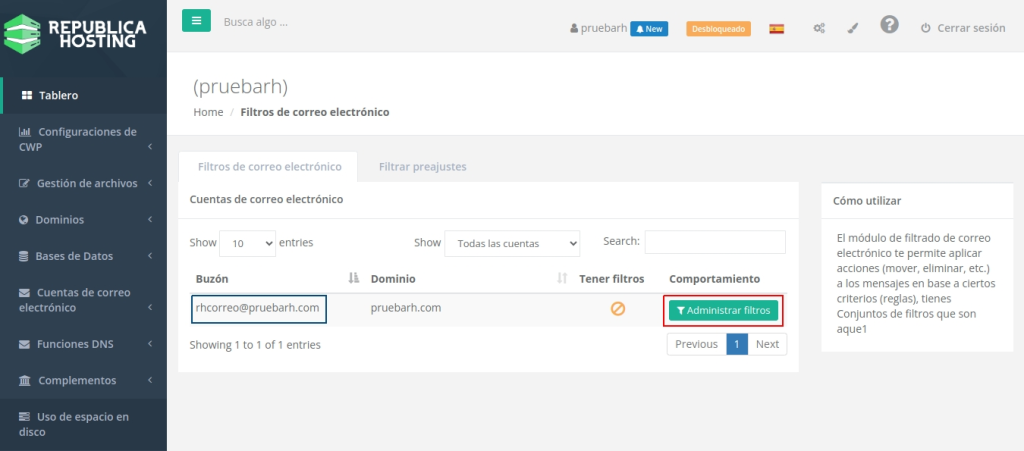
Task: Open the settings gears icon in top bar
Action: click(x=819, y=28)
